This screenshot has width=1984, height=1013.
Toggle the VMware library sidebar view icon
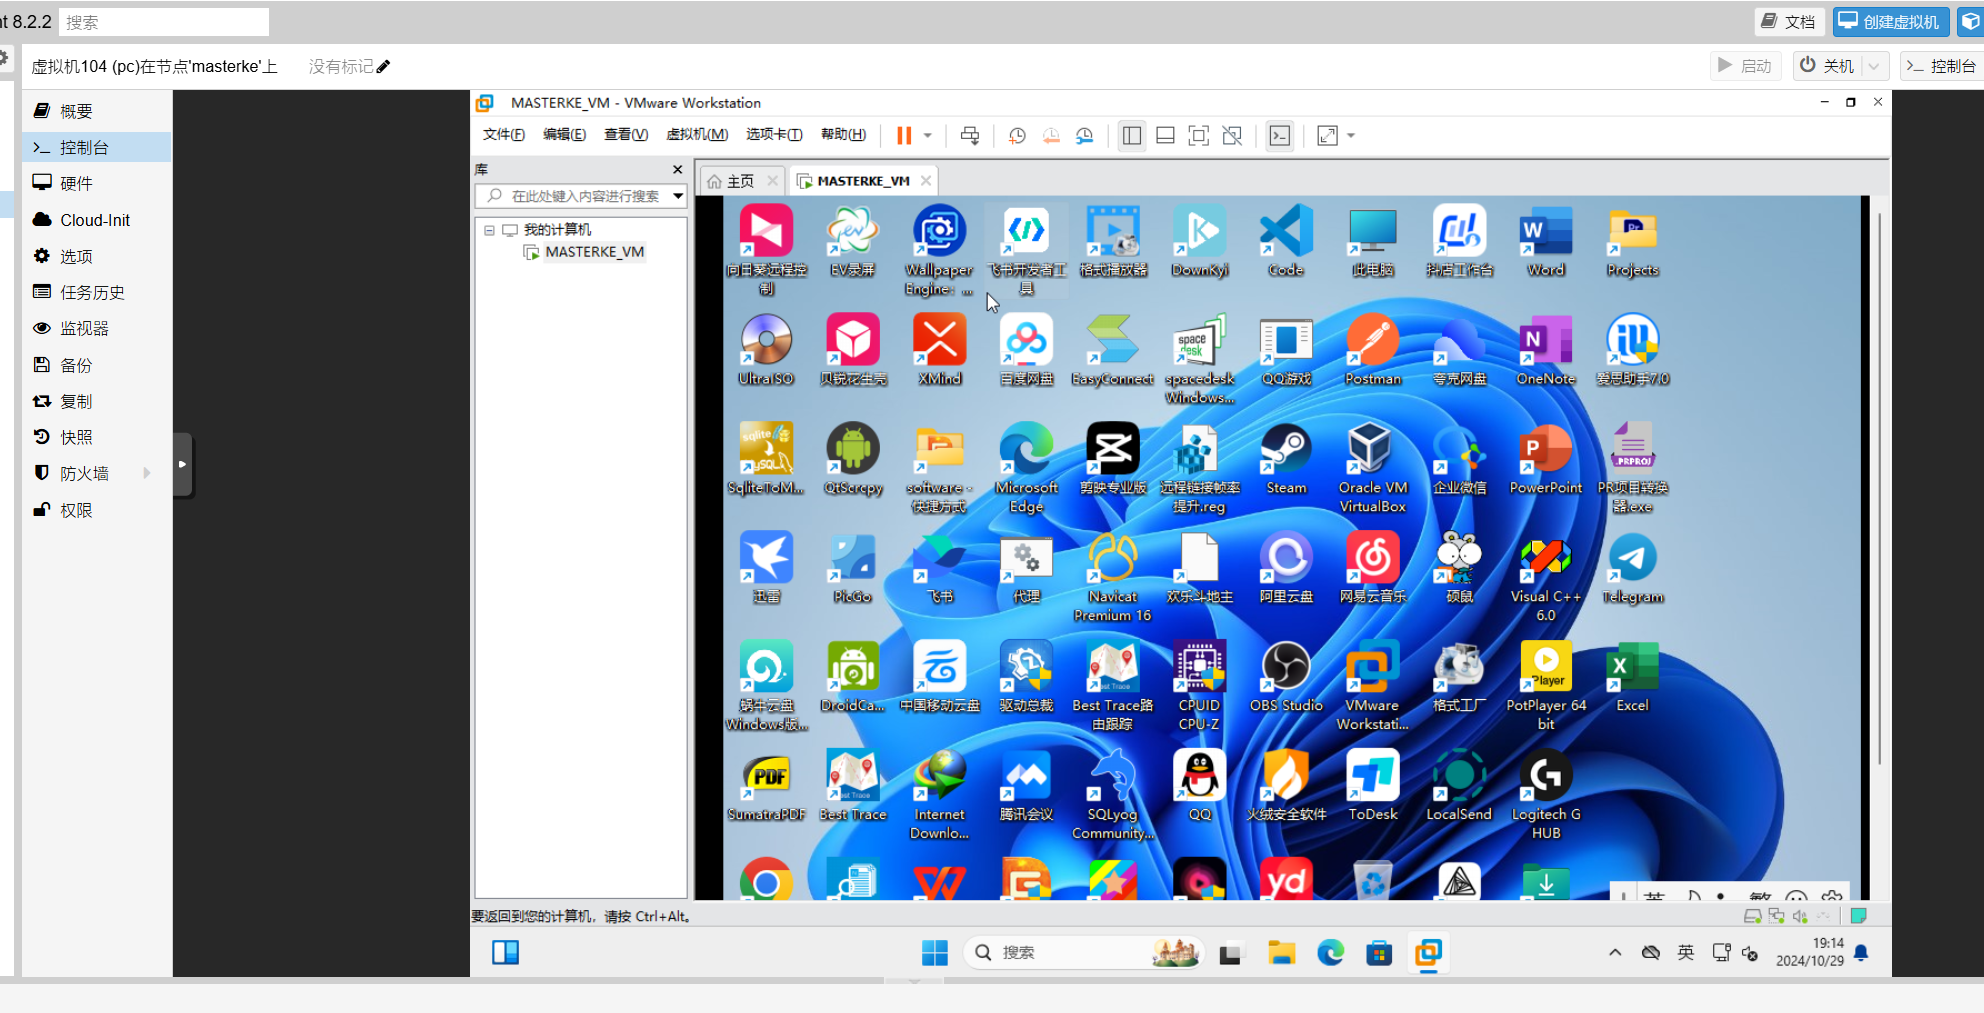(x=1132, y=136)
